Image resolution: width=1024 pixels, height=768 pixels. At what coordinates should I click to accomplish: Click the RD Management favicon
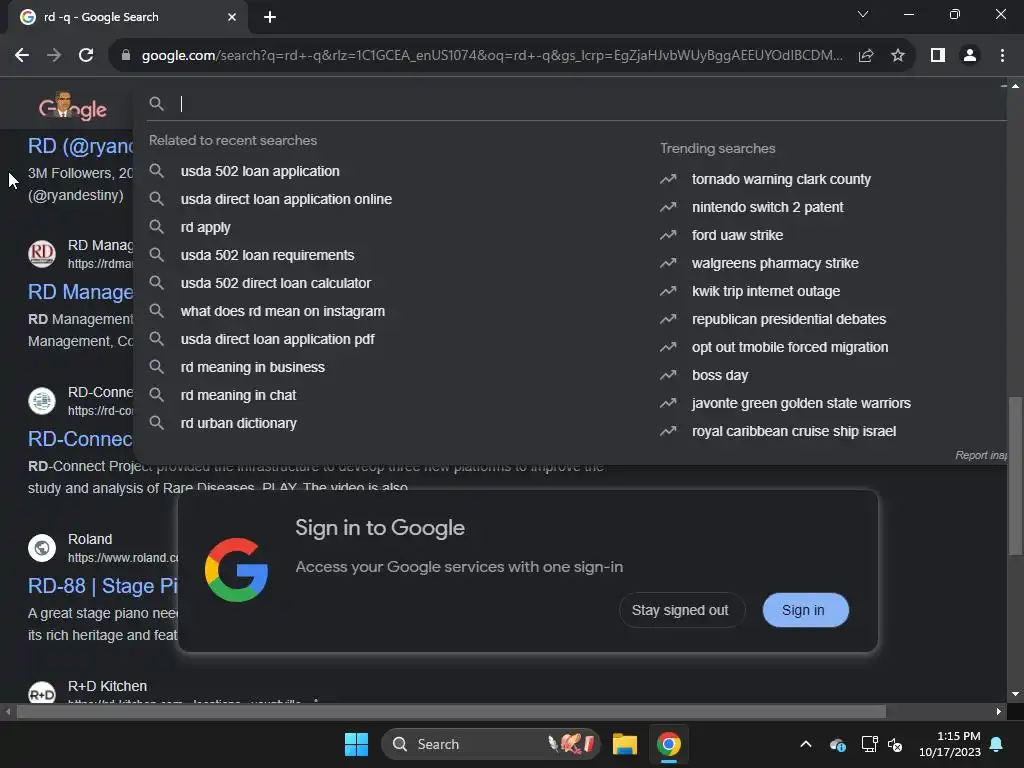42,253
